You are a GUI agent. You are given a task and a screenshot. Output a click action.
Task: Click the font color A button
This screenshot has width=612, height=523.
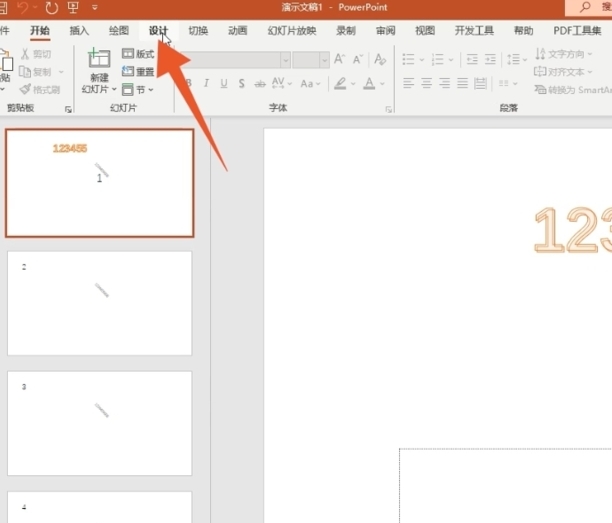point(369,83)
